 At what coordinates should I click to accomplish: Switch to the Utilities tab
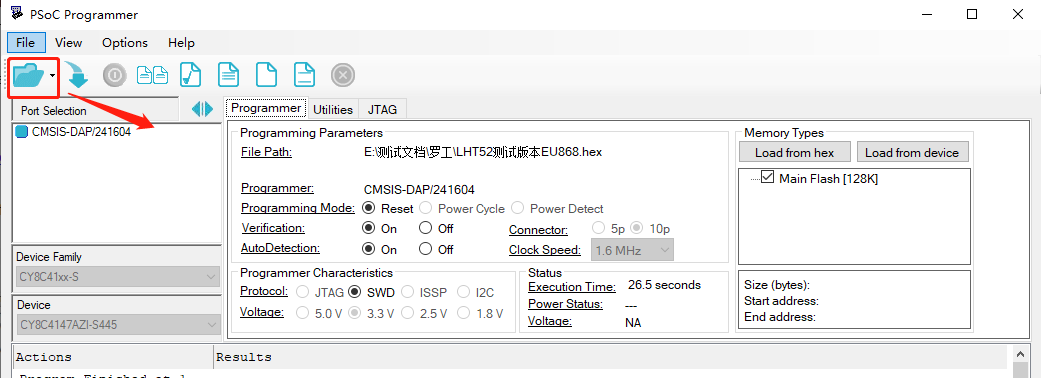point(333,109)
